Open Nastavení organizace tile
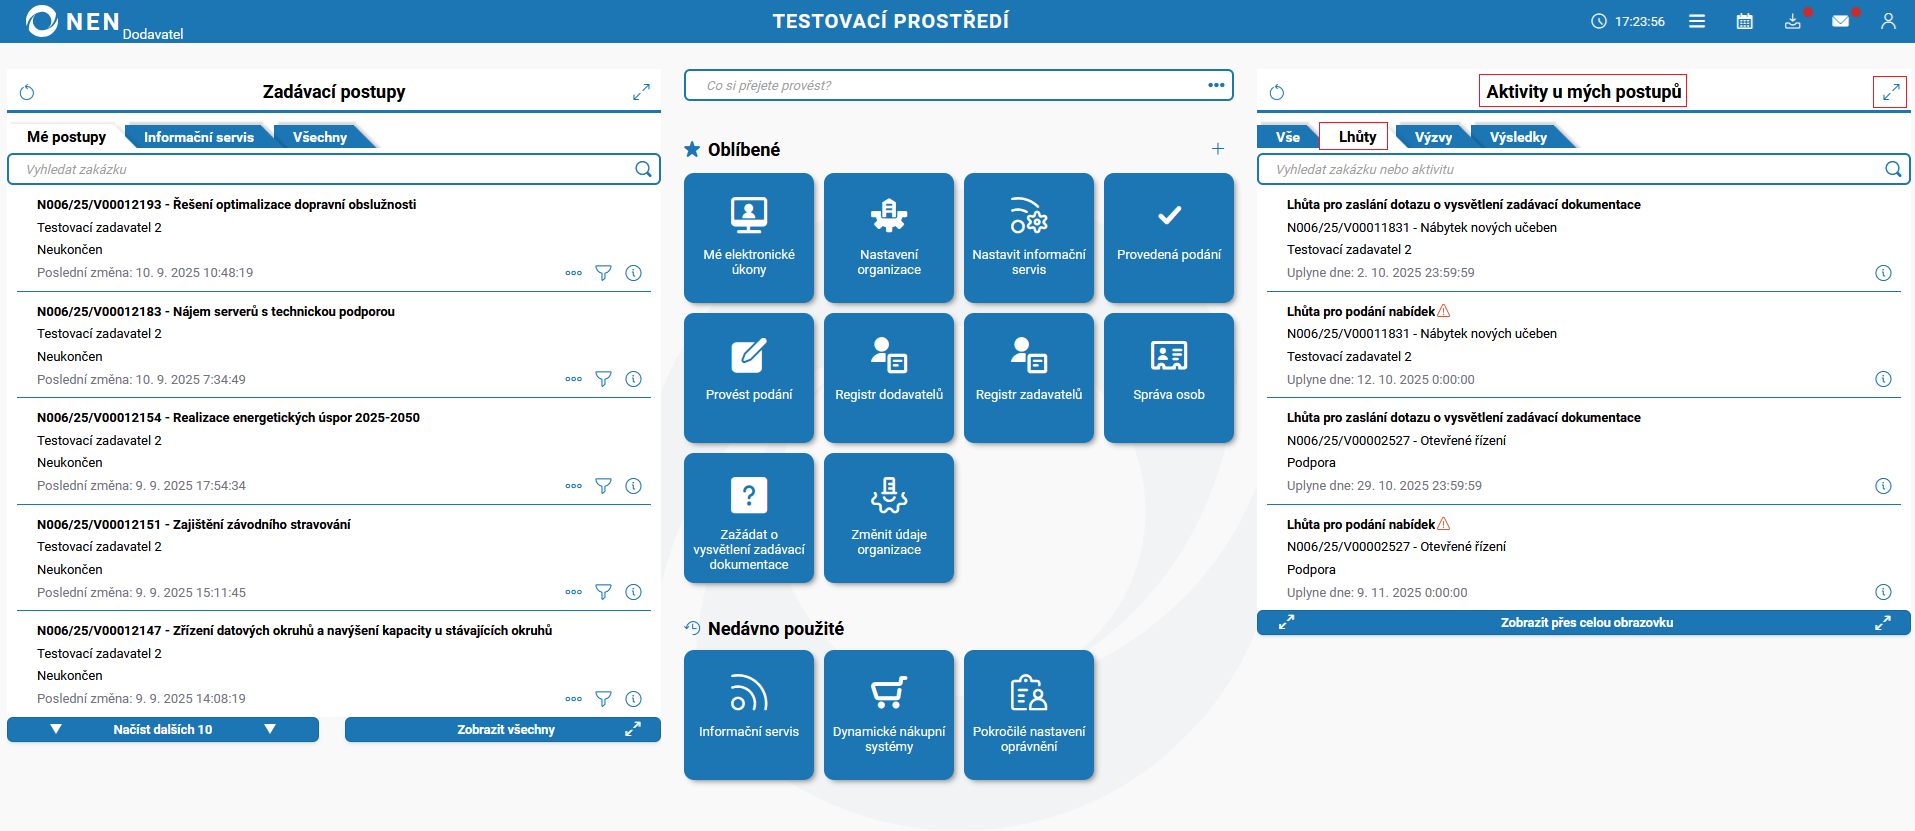Viewport: 1915px width, 831px height. point(889,238)
